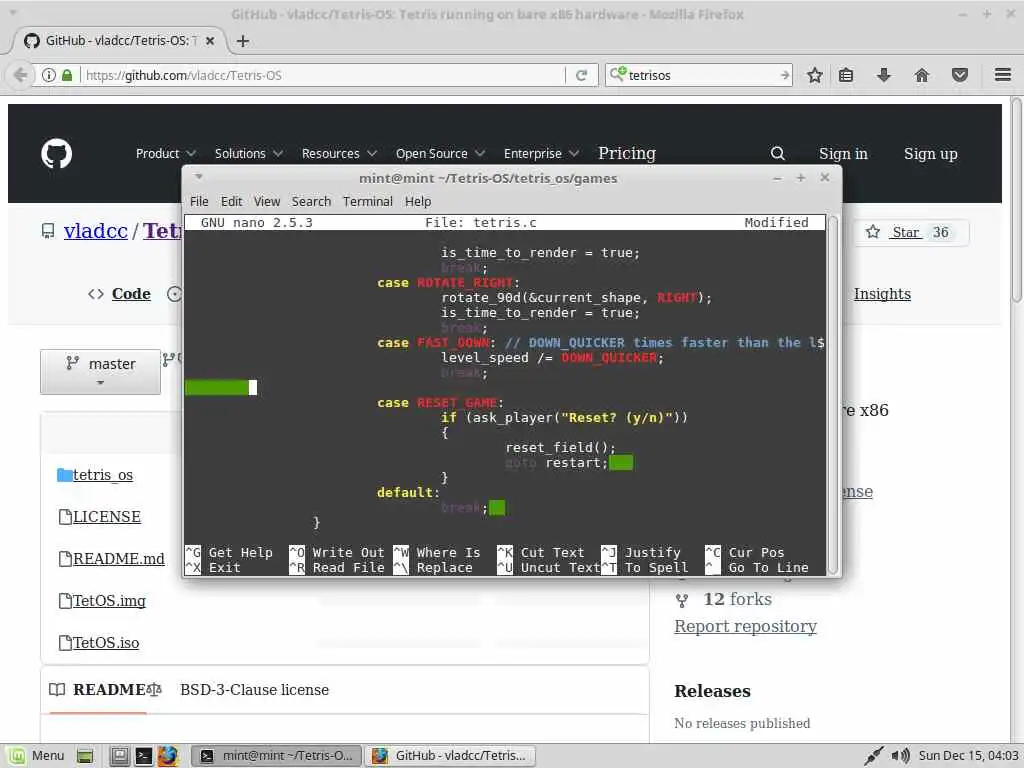Click the green padlock icon

pyautogui.click(x=67, y=75)
